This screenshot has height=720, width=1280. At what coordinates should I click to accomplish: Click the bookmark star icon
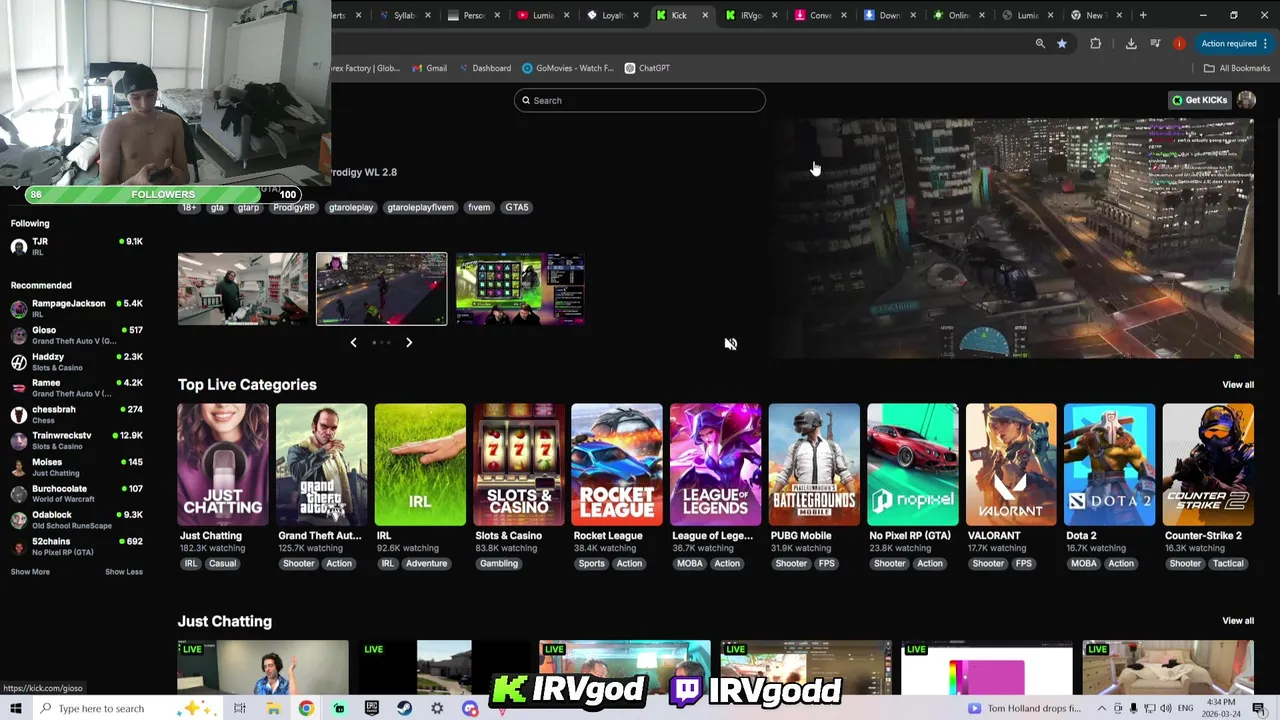coord(1062,43)
